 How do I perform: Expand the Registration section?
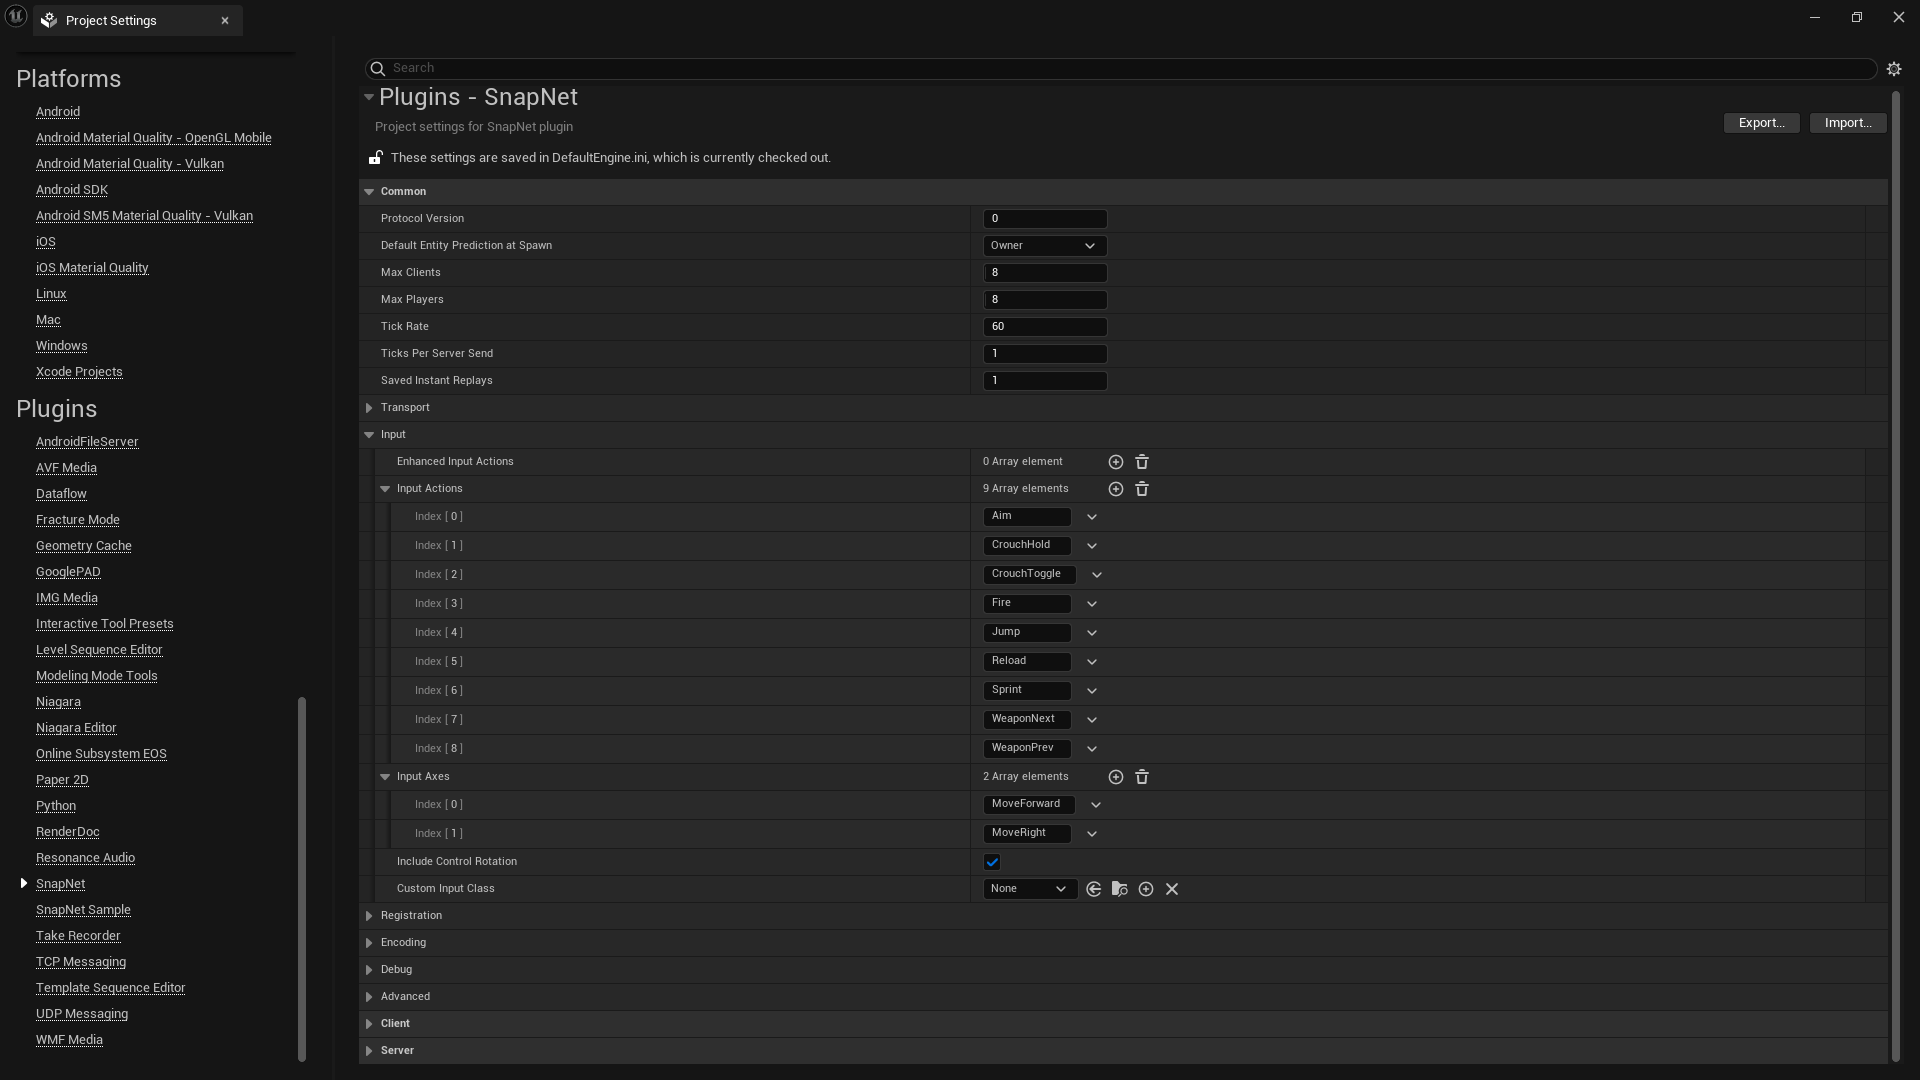(369, 916)
